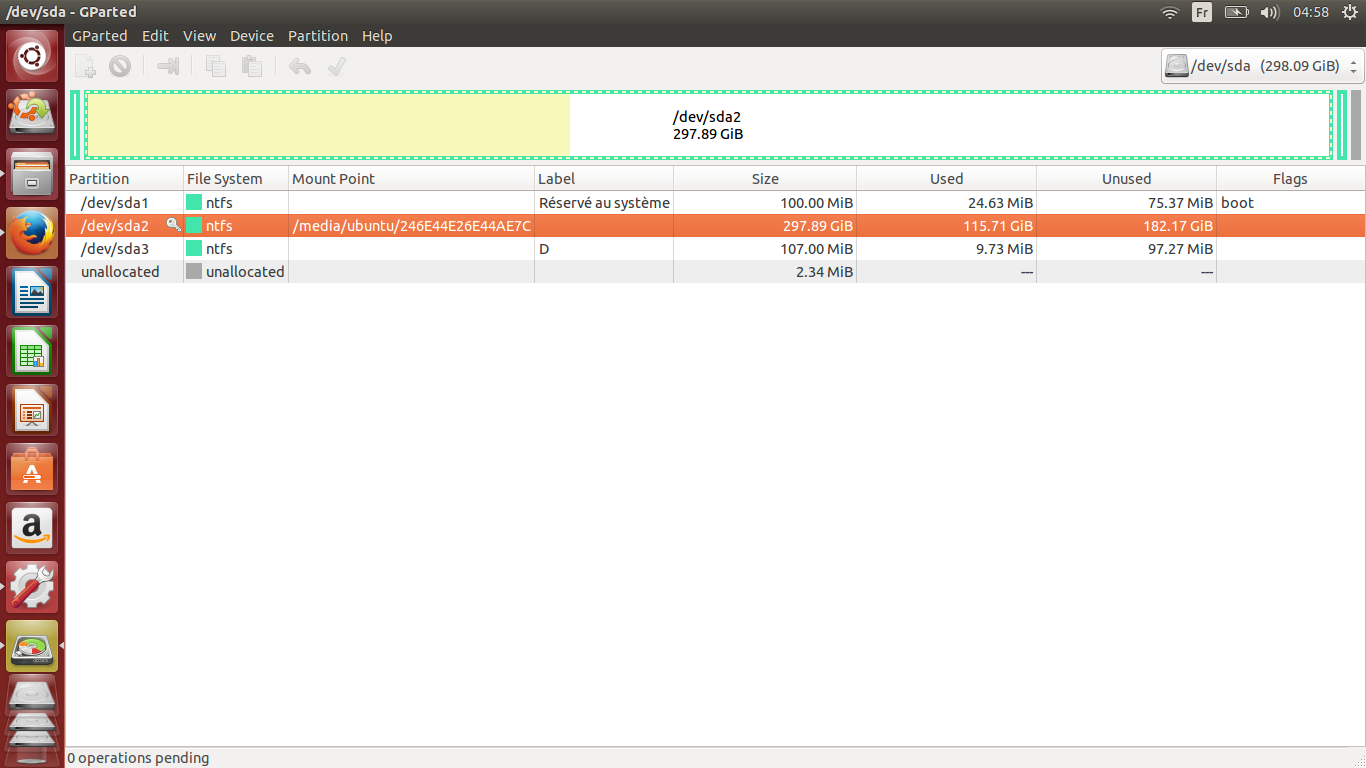
Task: Select the /dev/sda2 block in disk map
Action: [x=708, y=125]
